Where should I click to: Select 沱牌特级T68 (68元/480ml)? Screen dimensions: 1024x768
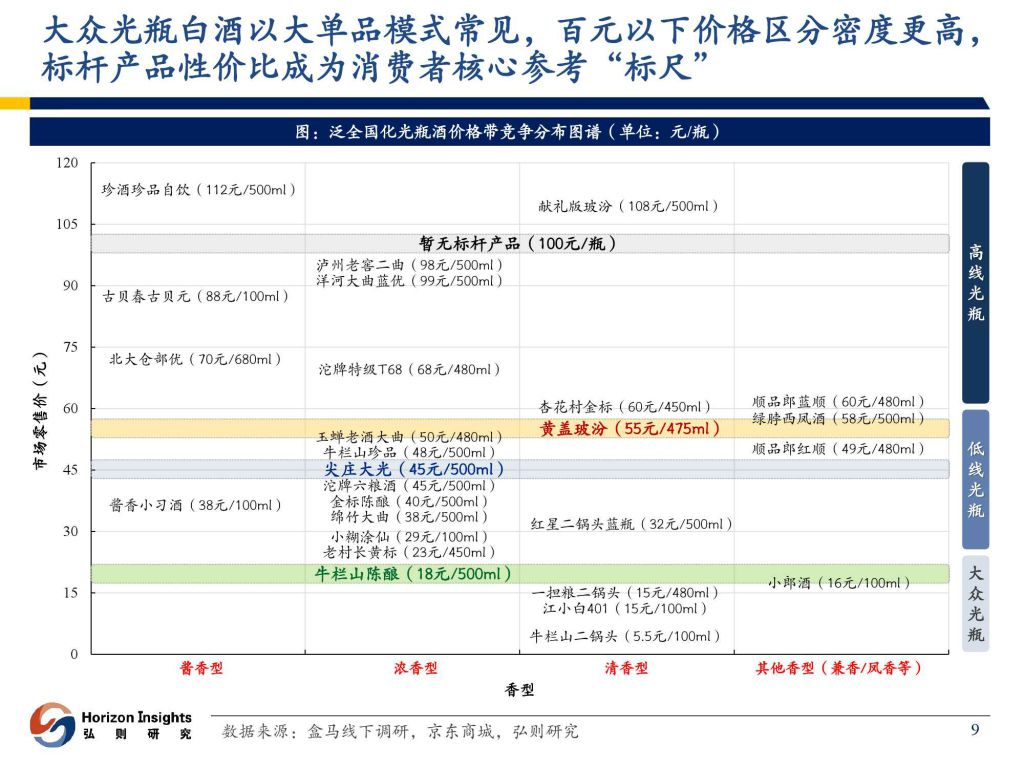(x=409, y=370)
